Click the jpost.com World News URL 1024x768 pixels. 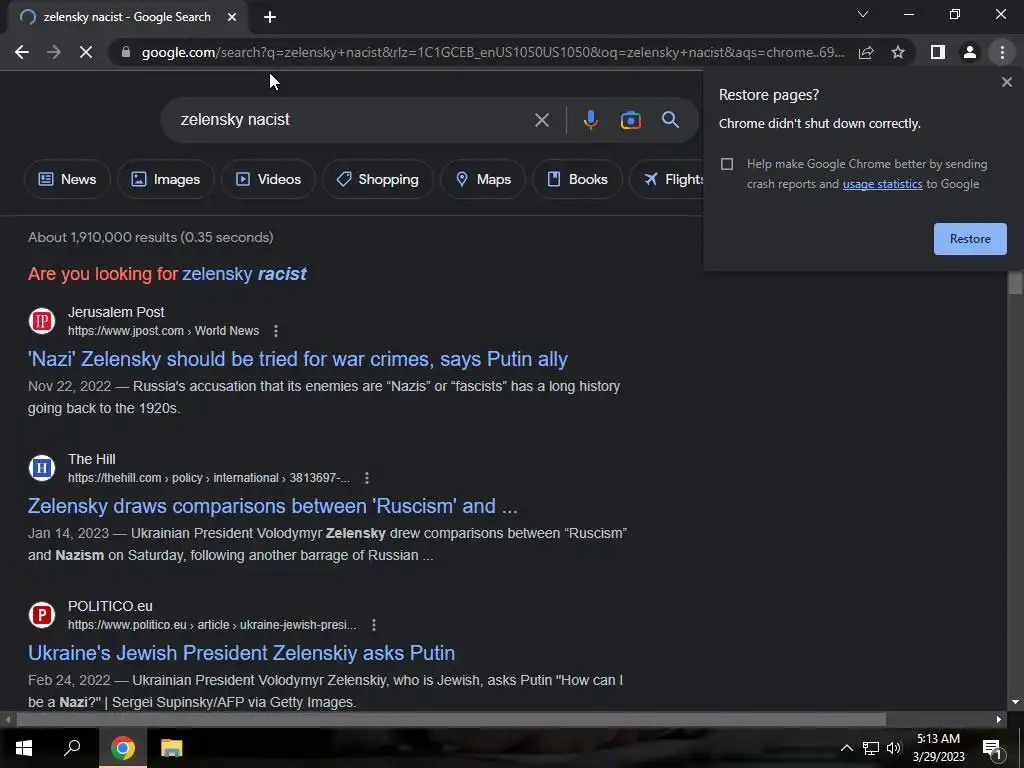pyautogui.click(x=163, y=331)
